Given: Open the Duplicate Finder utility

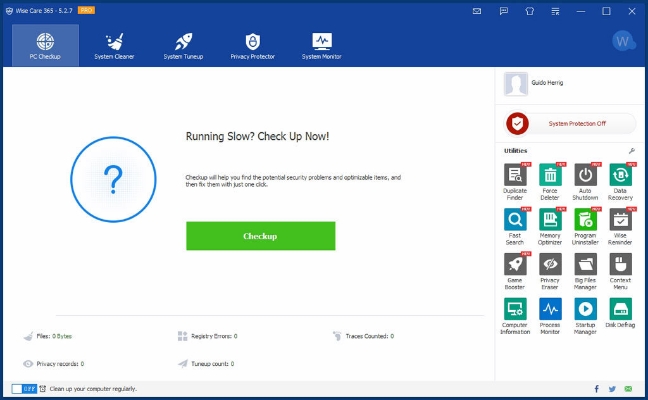Looking at the screenshot, I should click(515, 182).
